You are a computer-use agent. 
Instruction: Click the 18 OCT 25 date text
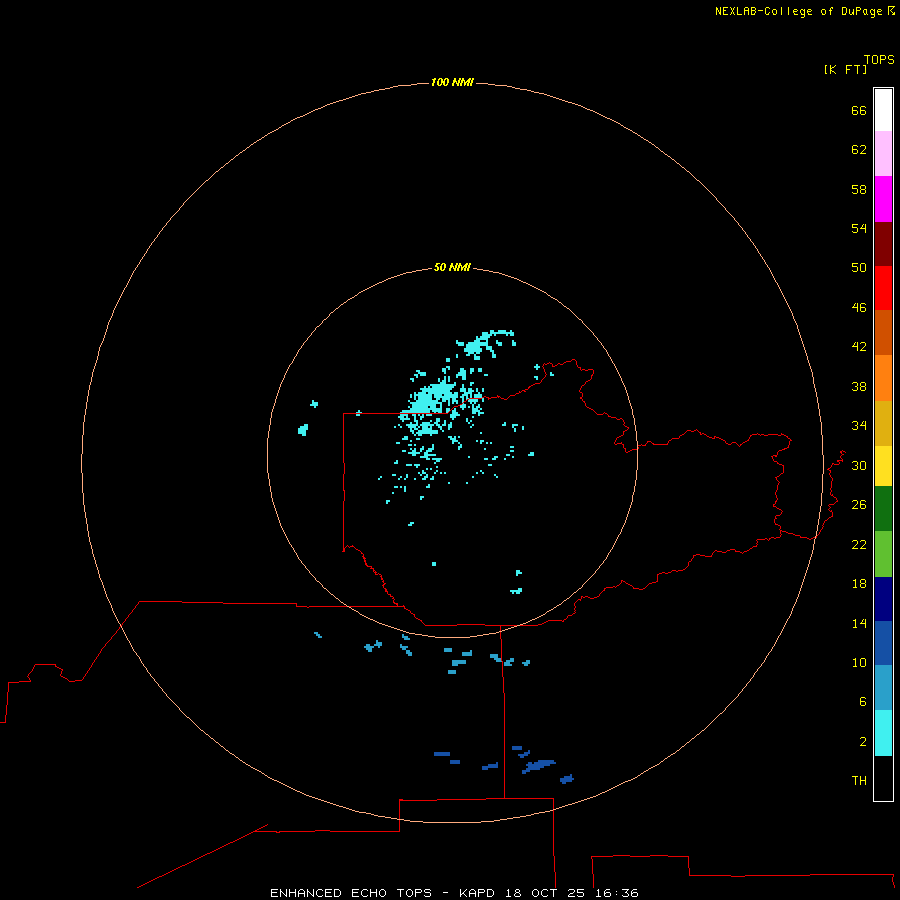click(545, 893)
